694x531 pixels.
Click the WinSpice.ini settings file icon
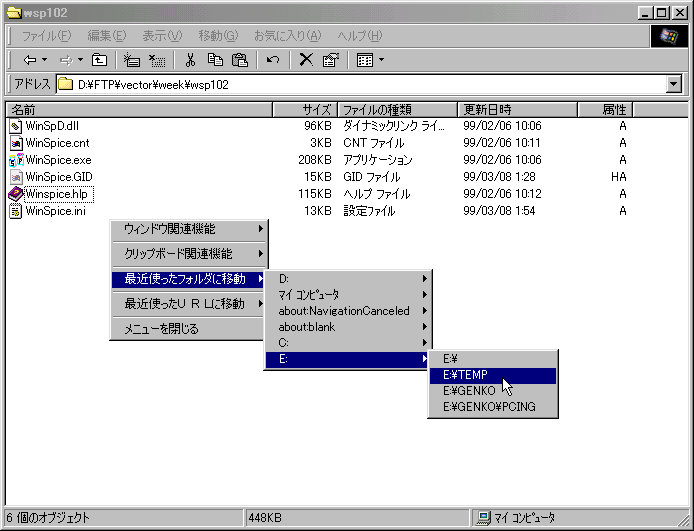point(15,211)
